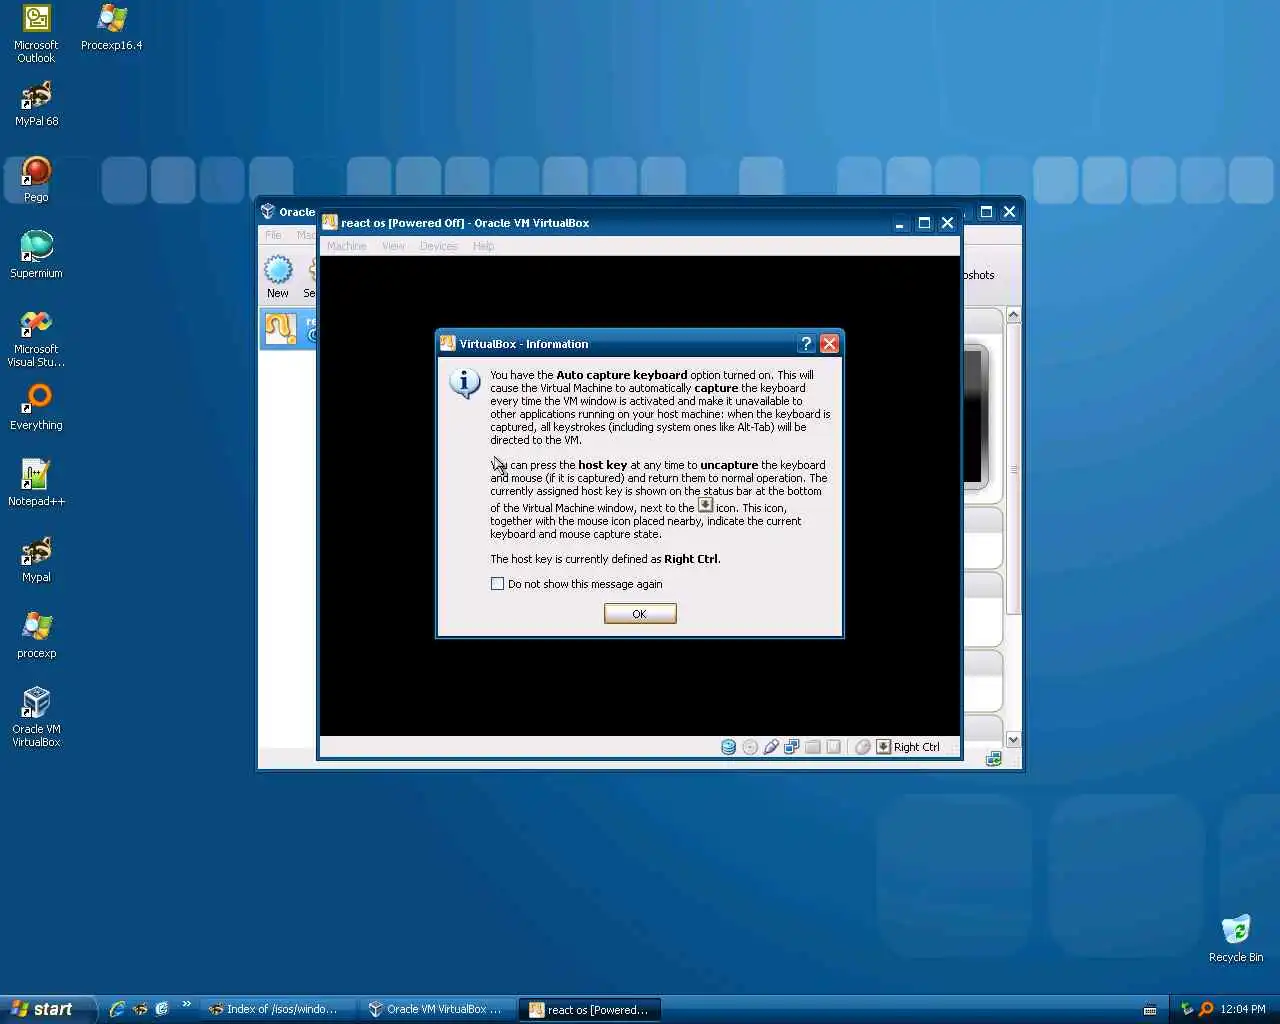Screen dimensions: 1280x1024
Task: Click the hard disk activity status icon
Action: click(x=729, y=747)
